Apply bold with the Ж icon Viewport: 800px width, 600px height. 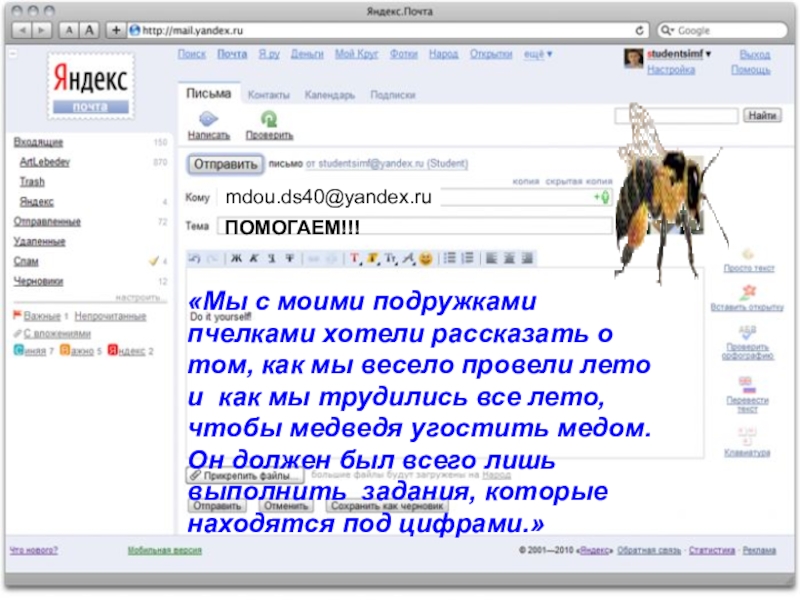tap(236, 259)
